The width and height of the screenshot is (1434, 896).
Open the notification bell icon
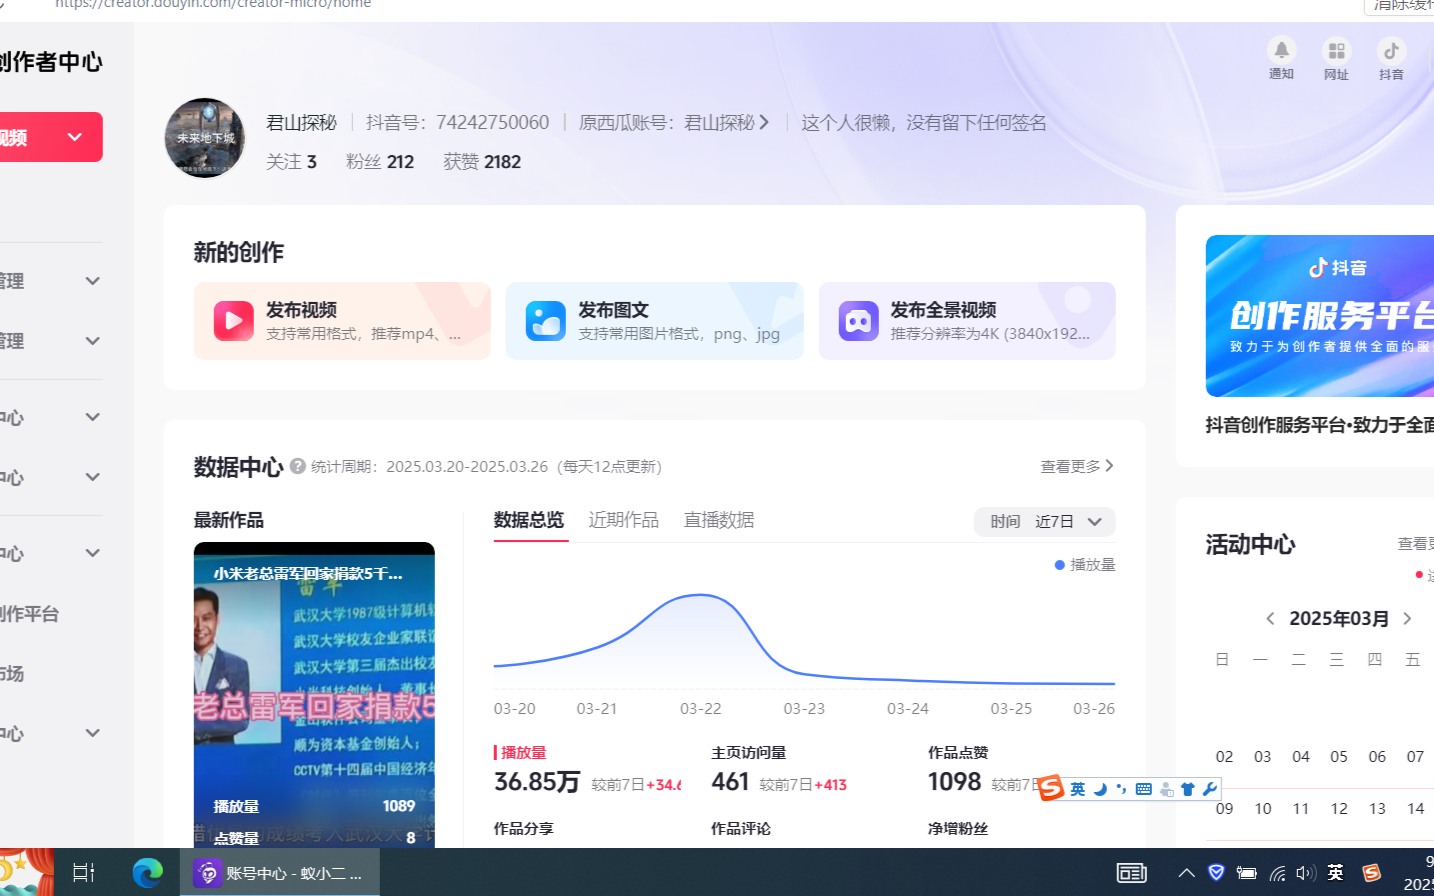pyautogui.click(x=1281, y=50)
